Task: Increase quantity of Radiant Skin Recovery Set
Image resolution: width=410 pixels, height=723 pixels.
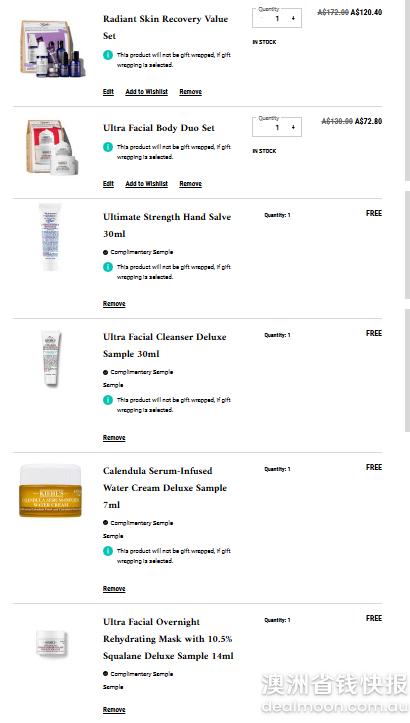Action: coord(293,18)
